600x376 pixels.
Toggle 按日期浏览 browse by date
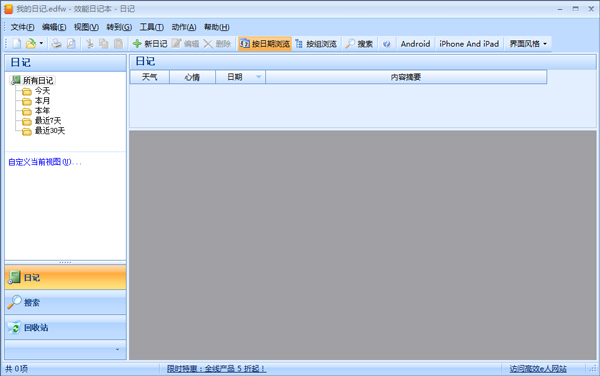tap(265, 44)
